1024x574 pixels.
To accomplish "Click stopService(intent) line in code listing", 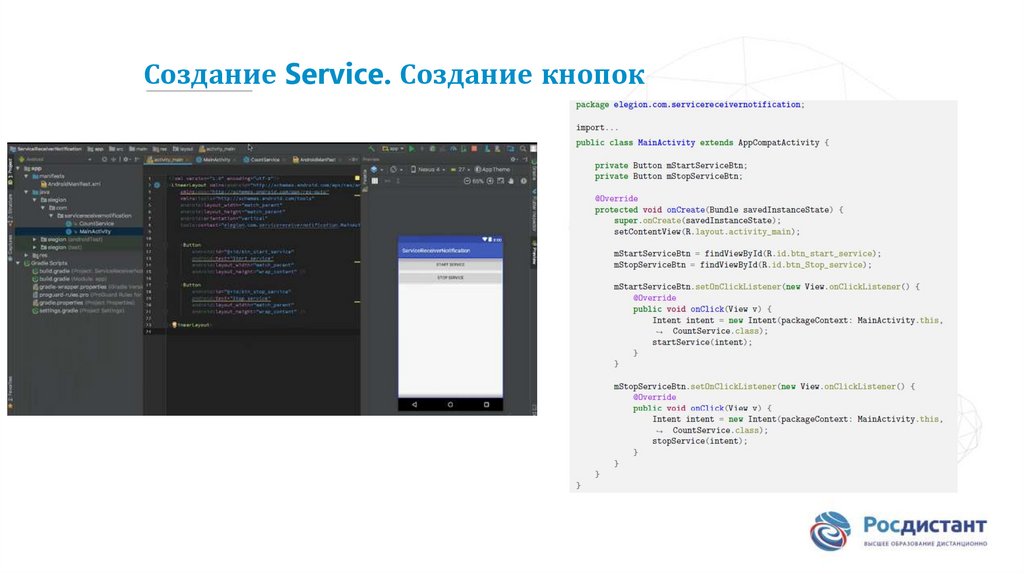I will point(699,441).
